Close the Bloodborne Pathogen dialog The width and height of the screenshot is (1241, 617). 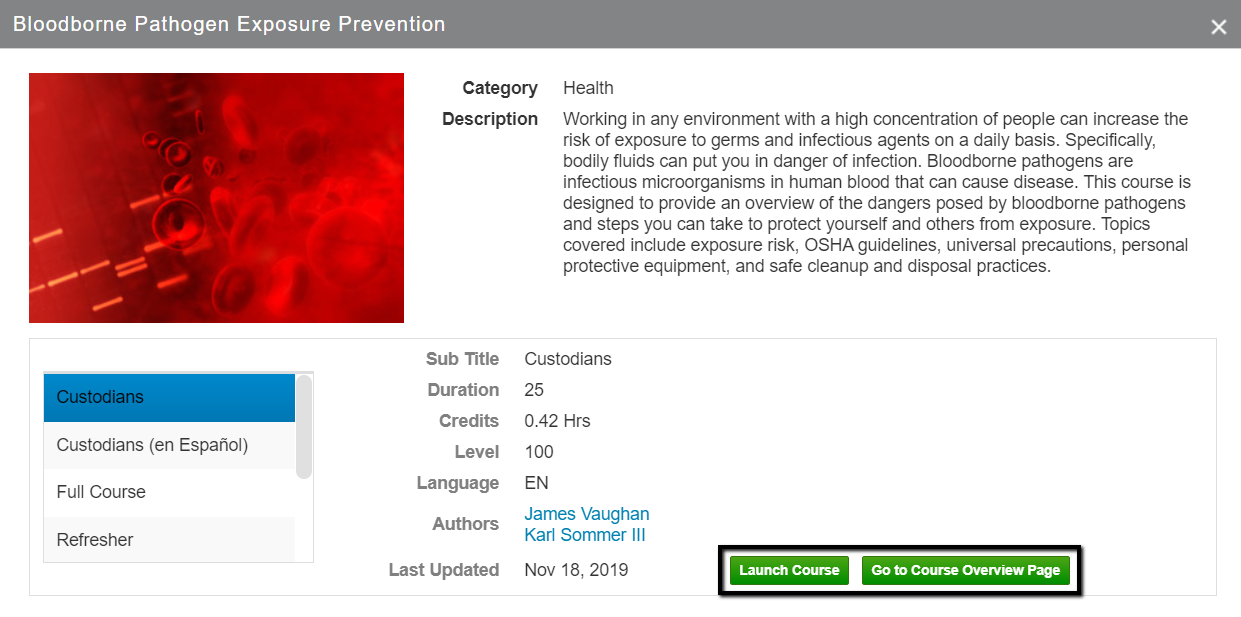coord(1218,27)
